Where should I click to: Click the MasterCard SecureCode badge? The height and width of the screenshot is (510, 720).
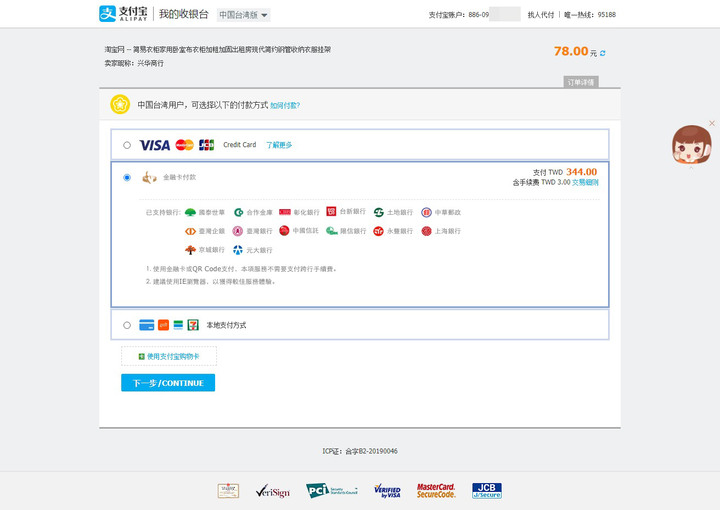point(436,491)
